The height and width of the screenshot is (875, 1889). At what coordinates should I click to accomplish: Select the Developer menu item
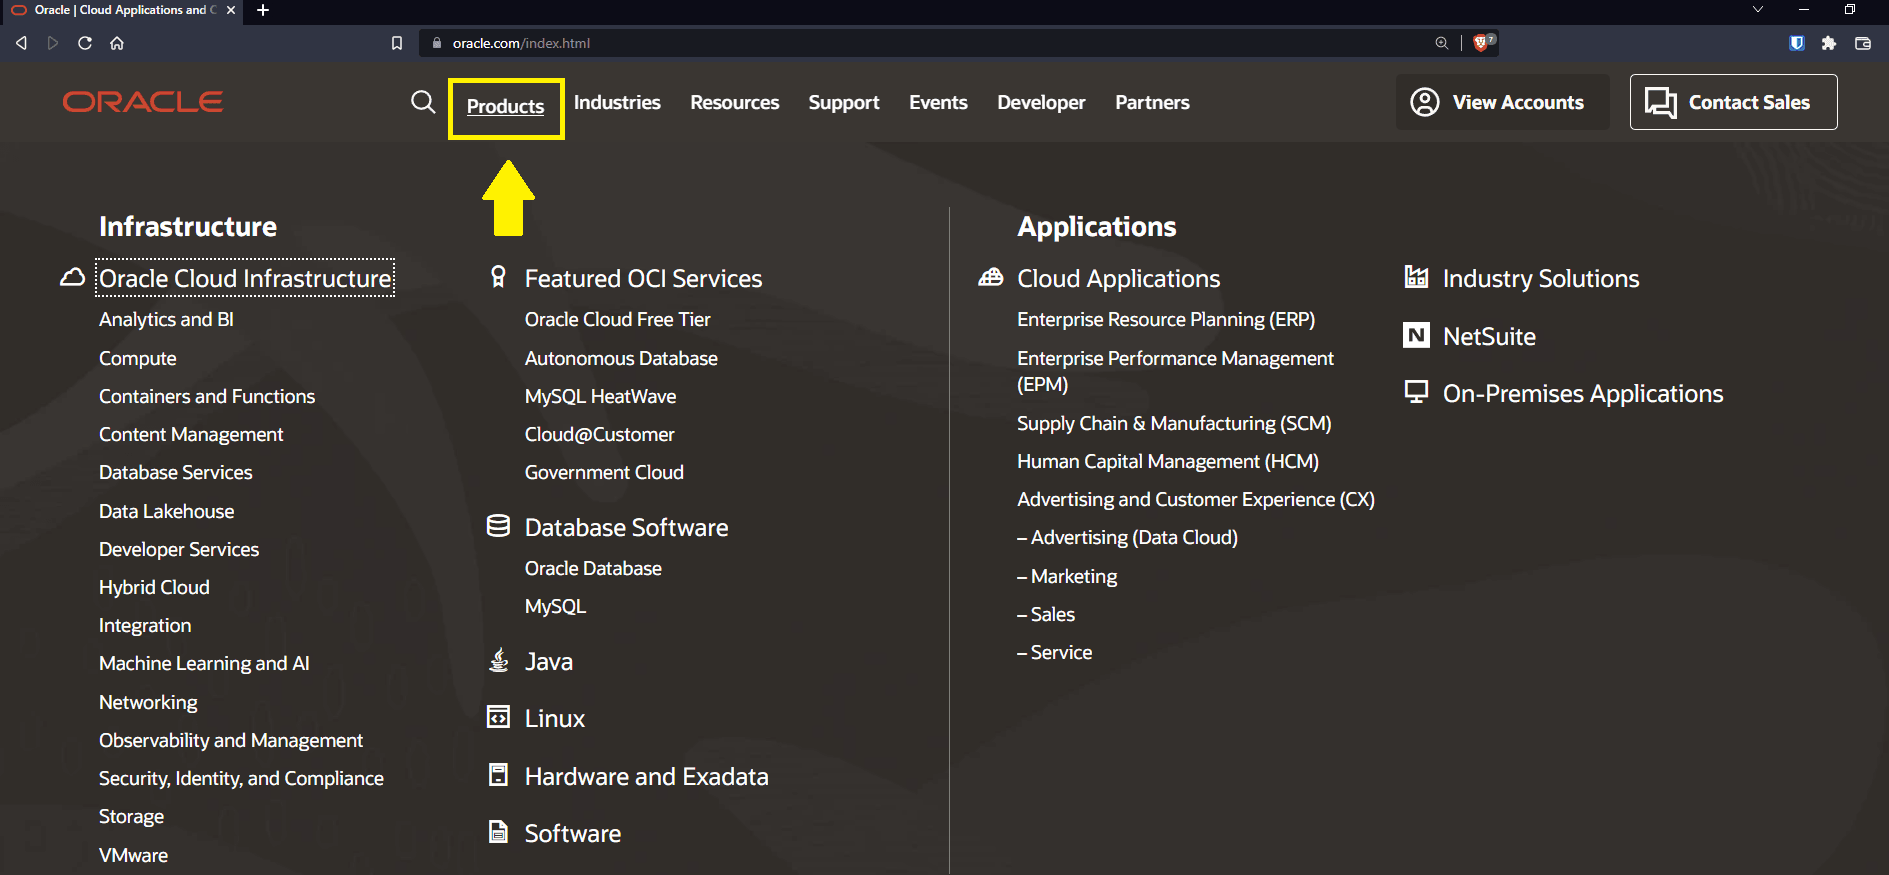pyautogui.click(x=1041, y=103)
